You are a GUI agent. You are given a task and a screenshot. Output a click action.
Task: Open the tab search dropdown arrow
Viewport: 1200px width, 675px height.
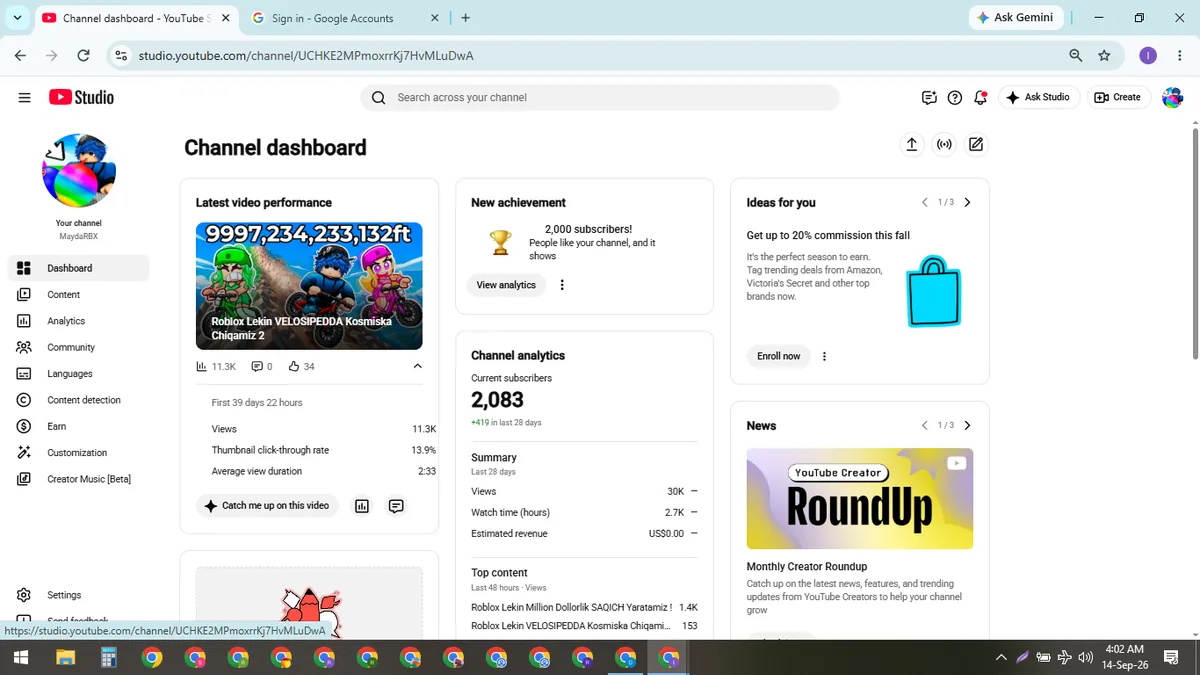point(17,18)
